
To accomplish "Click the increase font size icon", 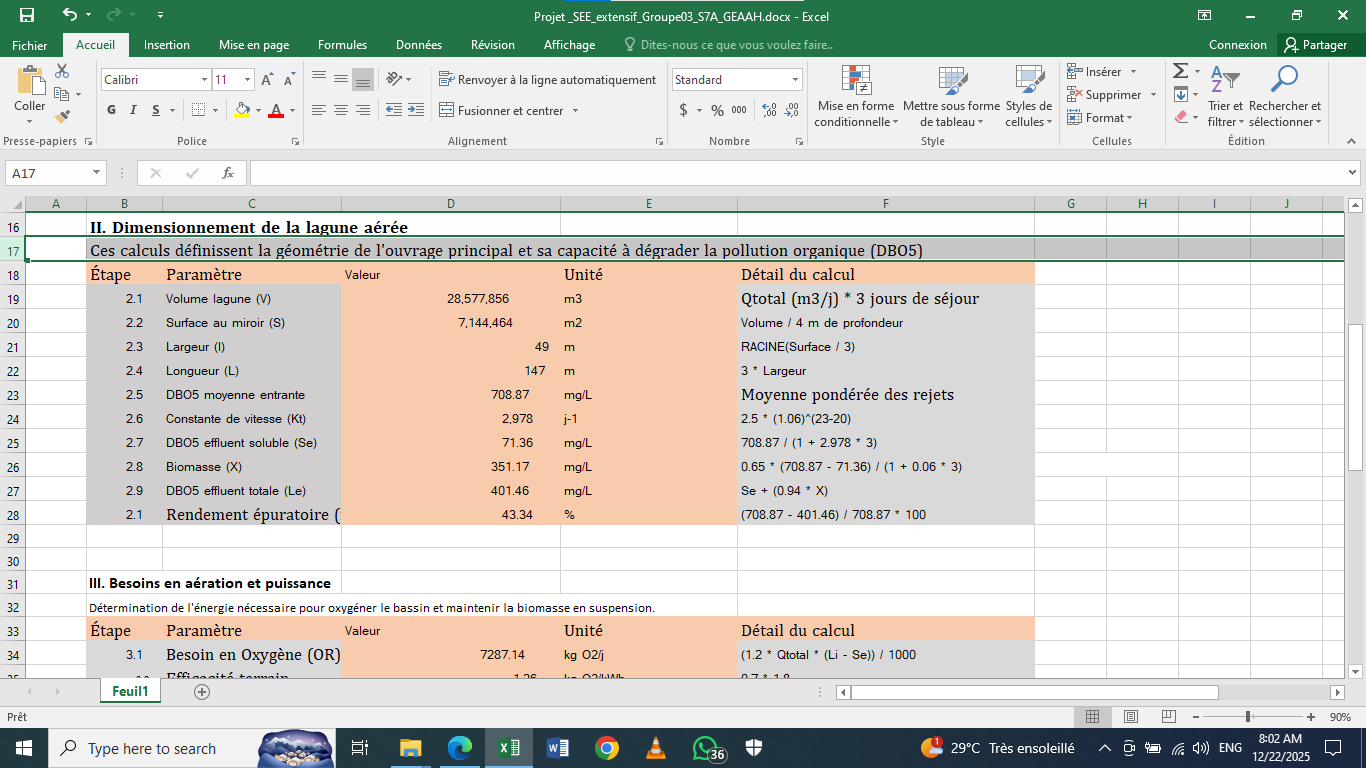I will [267, 80].
